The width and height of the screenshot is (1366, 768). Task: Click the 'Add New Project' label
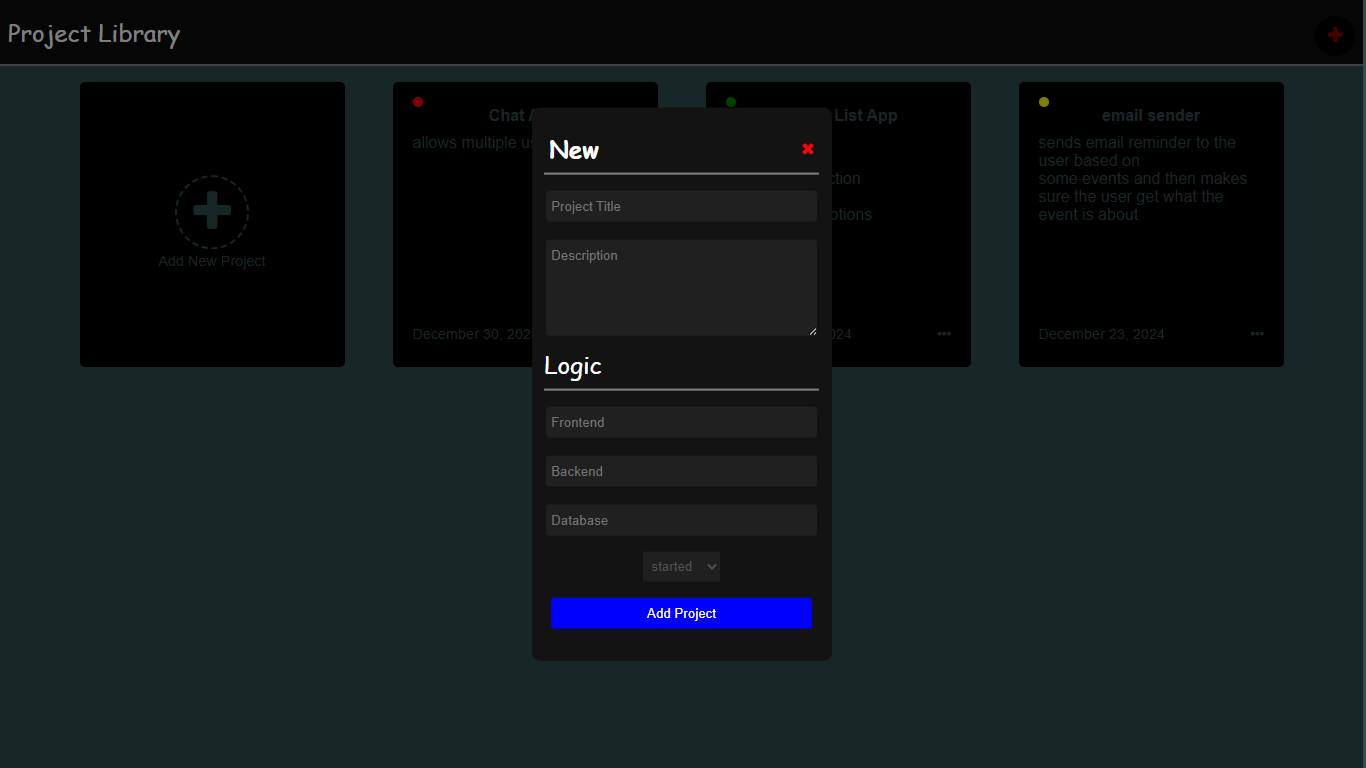[x=212, y=262]
